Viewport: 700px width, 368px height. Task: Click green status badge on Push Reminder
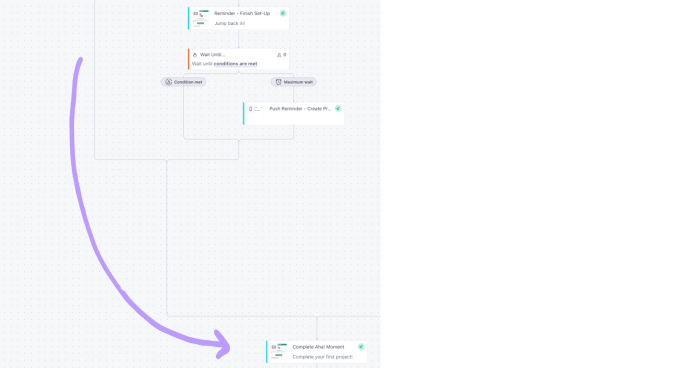click(x=338, y=108)
